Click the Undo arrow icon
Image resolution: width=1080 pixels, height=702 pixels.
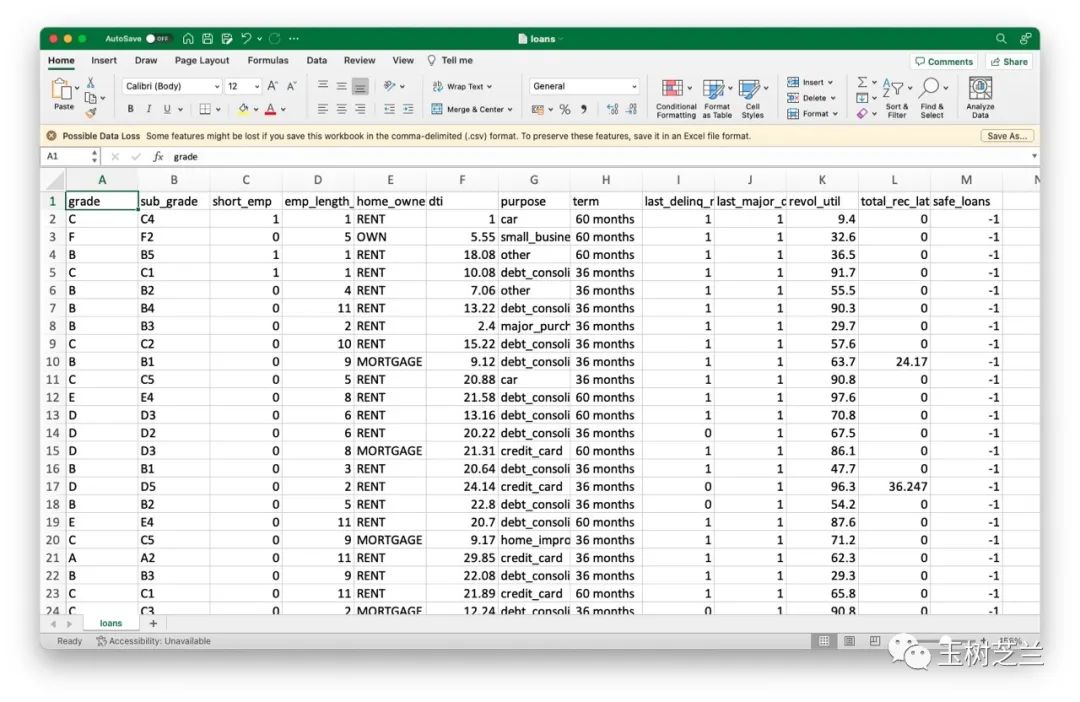click(247, 39)
